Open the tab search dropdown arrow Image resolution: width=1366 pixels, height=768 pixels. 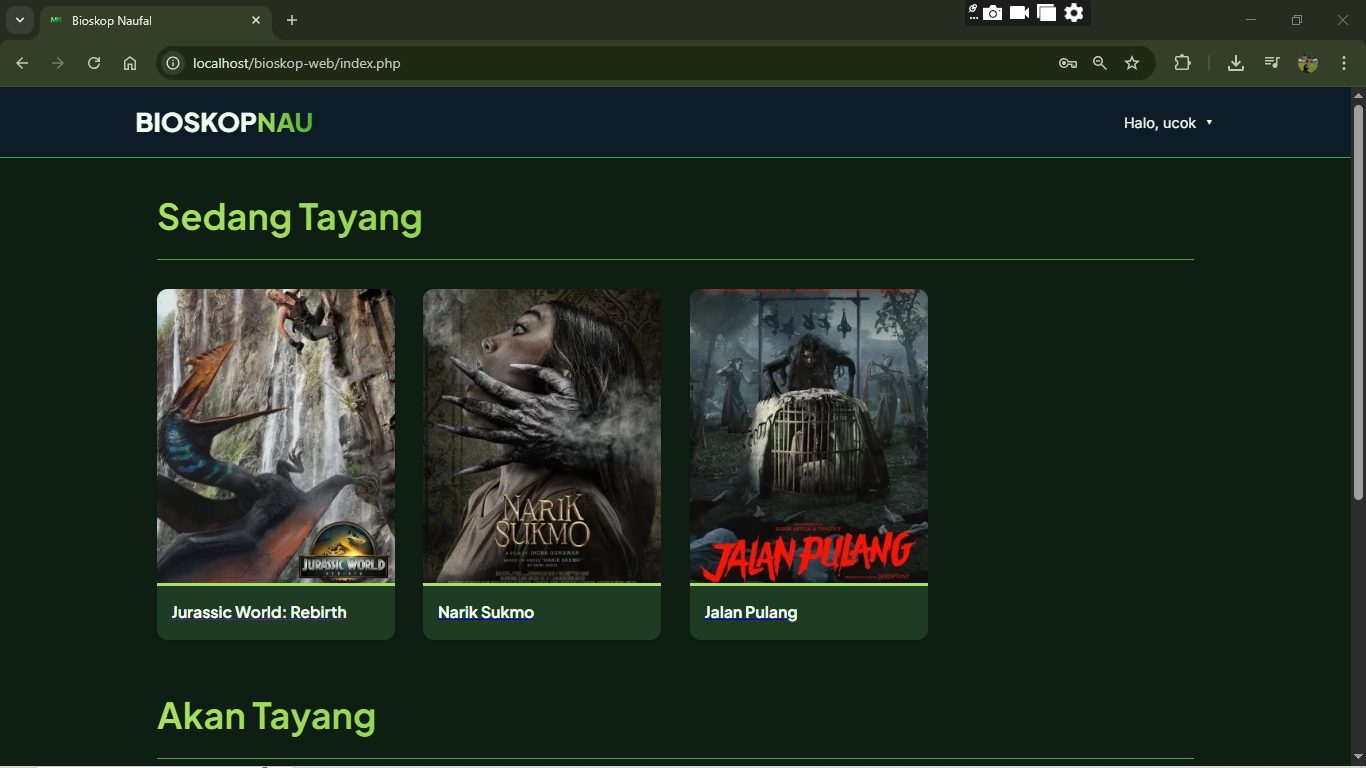(x=19, y=20)
